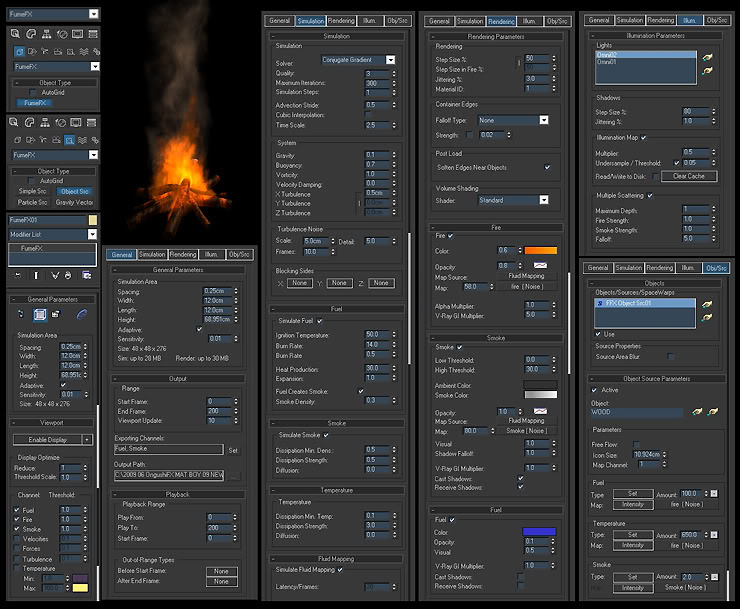Select highlighted Geometry category in top command panel
Viewport: 740px width, 609px height.
pos(19,51)
